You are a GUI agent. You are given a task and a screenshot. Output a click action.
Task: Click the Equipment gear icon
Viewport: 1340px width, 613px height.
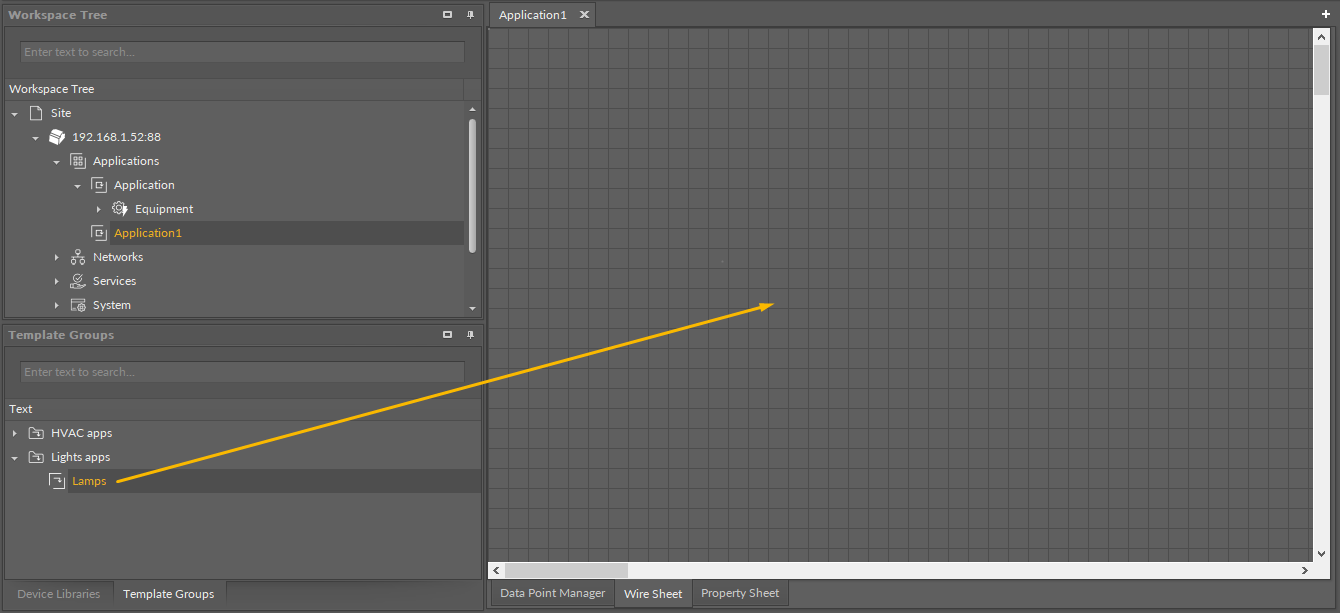click(120, 209)
